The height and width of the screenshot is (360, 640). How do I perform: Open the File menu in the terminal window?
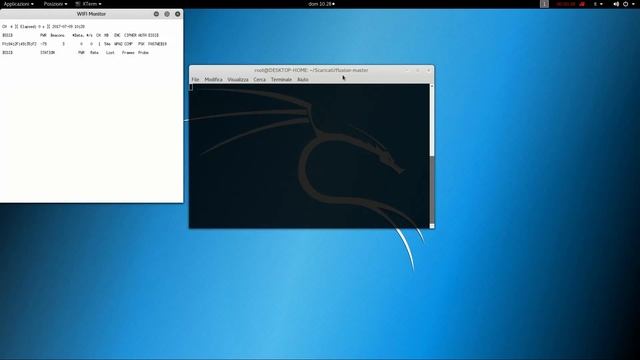click(196, 80)
